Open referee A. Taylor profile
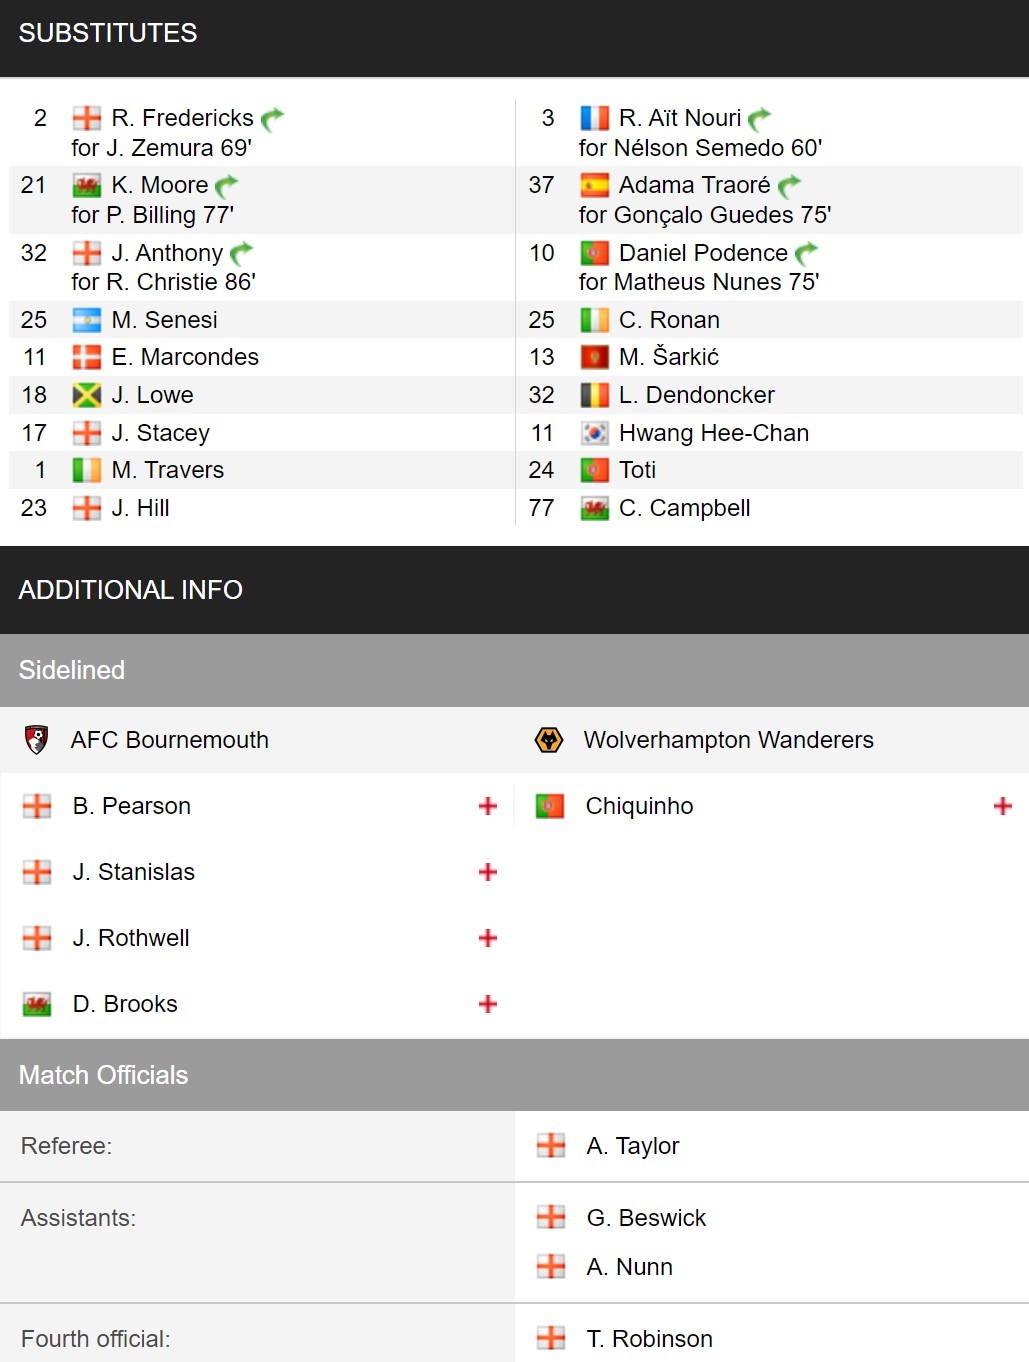1029x1362 pixels. (633, 1146)
